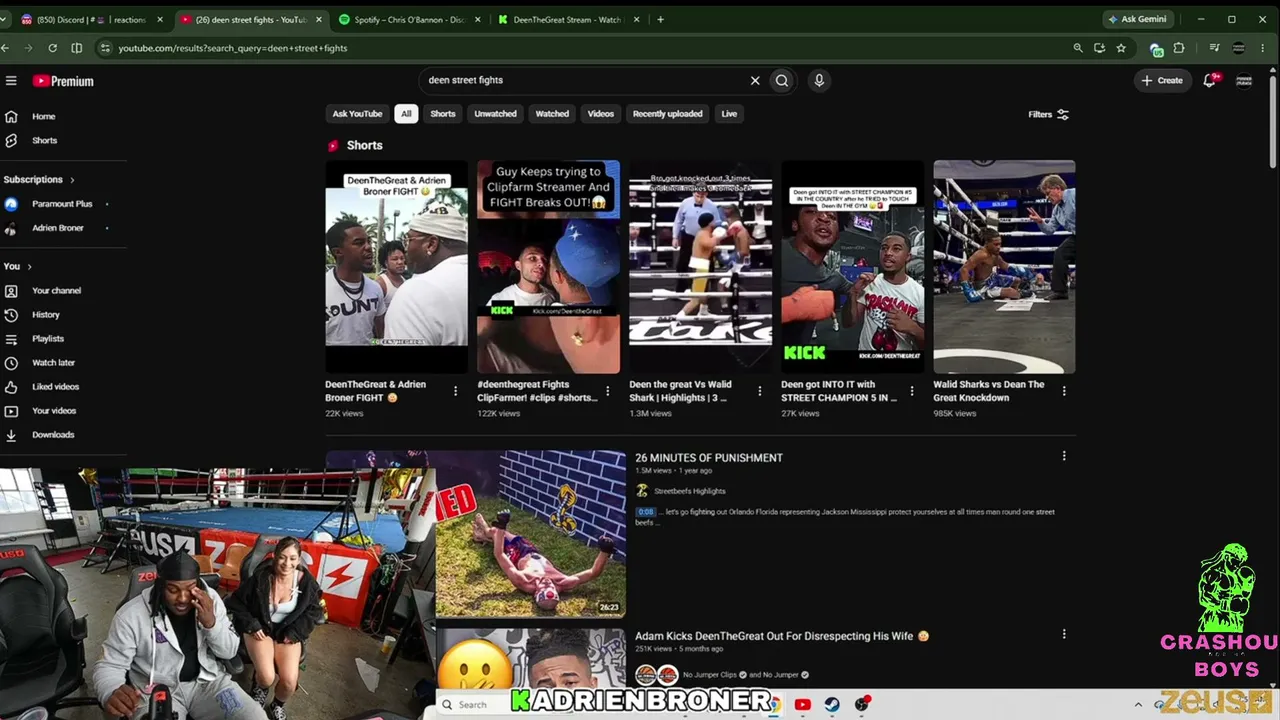Filter results by Shorts chip
This screenshot has width=1280, height=720.
click(x=443, y=114)
